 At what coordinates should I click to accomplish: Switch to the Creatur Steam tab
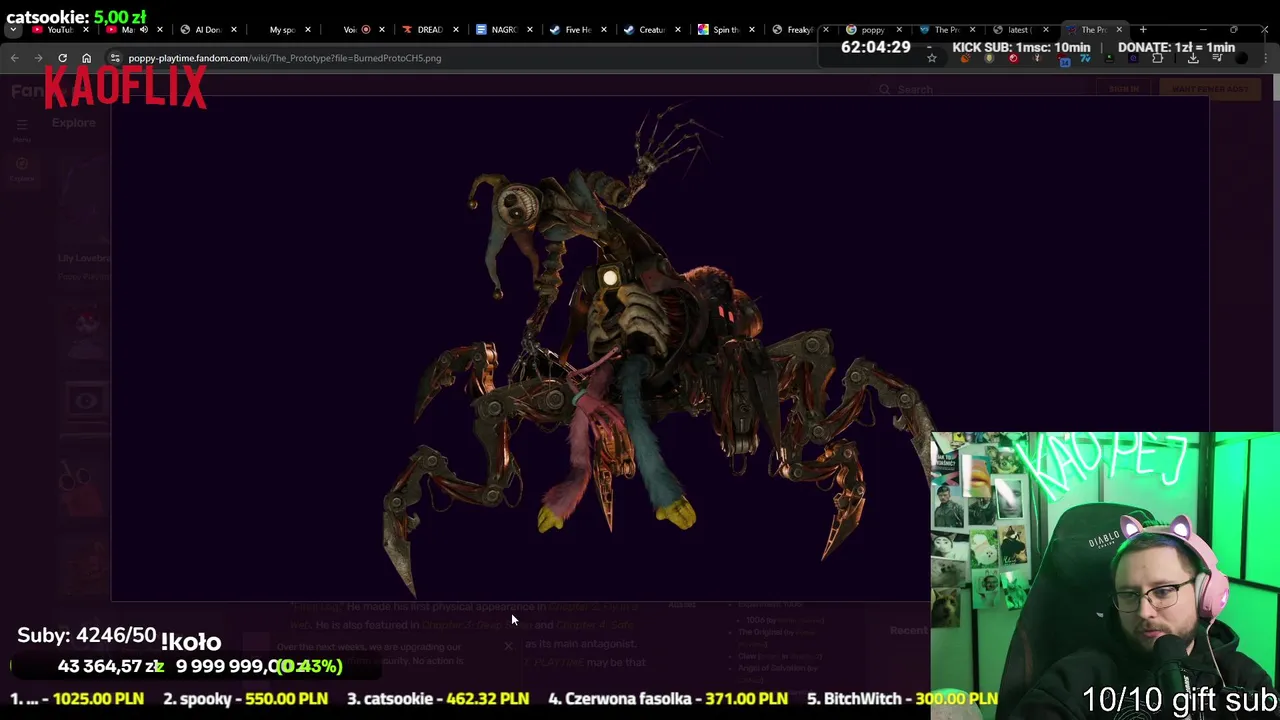pyautogui.click(x=651, y=30)
